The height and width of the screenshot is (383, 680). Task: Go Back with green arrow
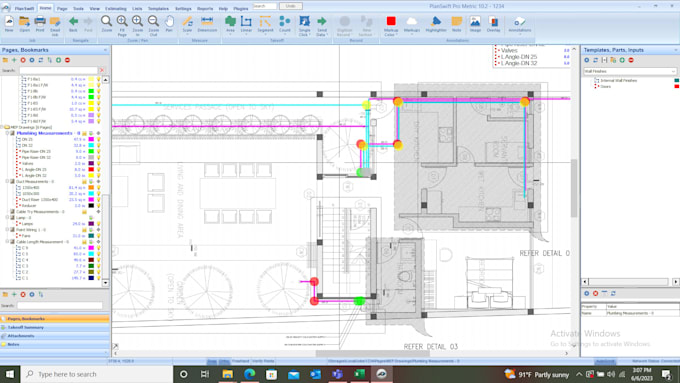pyautogui.click(x=73, y=24)
